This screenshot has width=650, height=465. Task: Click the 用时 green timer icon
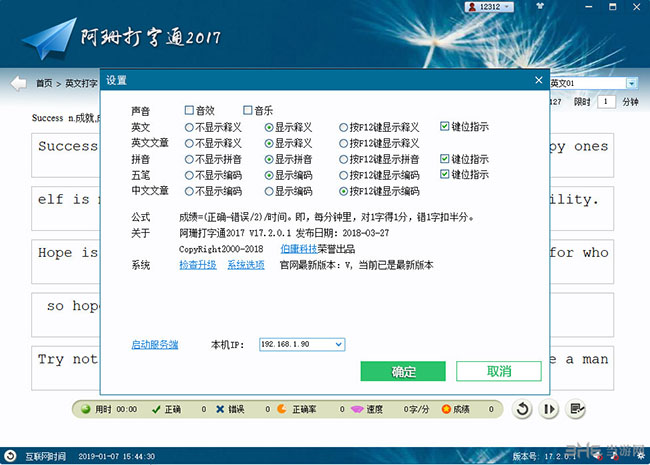click(x=86, y=409)
